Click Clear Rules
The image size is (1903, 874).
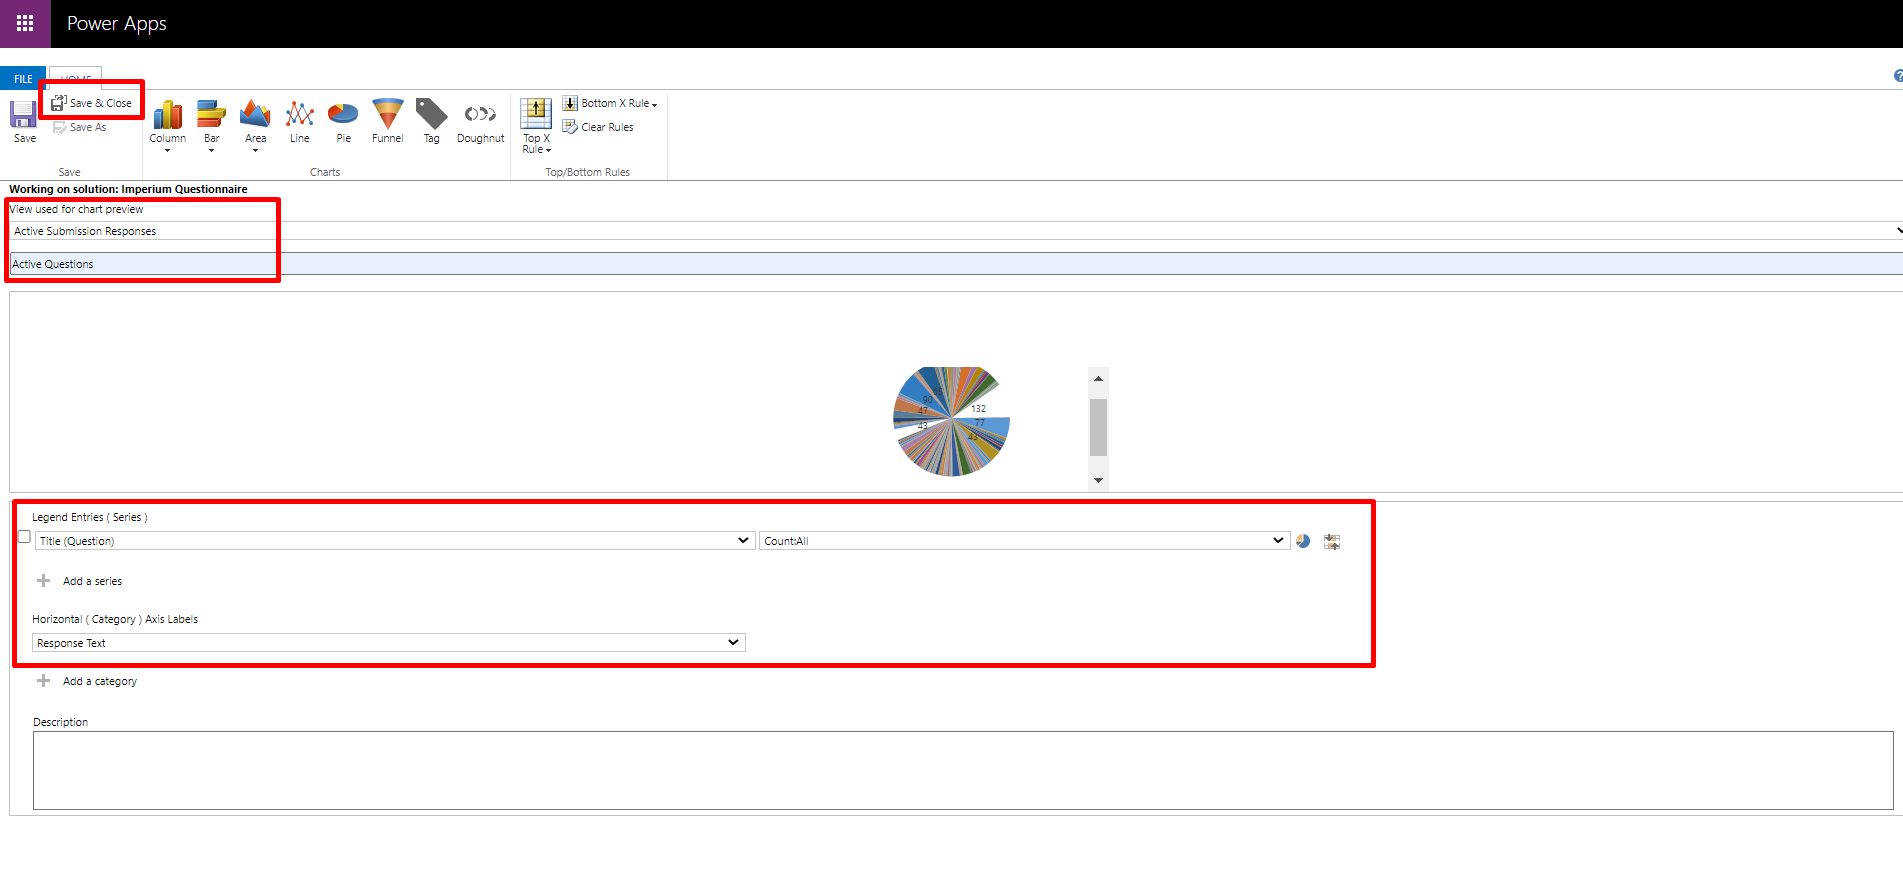pos(598,127)
